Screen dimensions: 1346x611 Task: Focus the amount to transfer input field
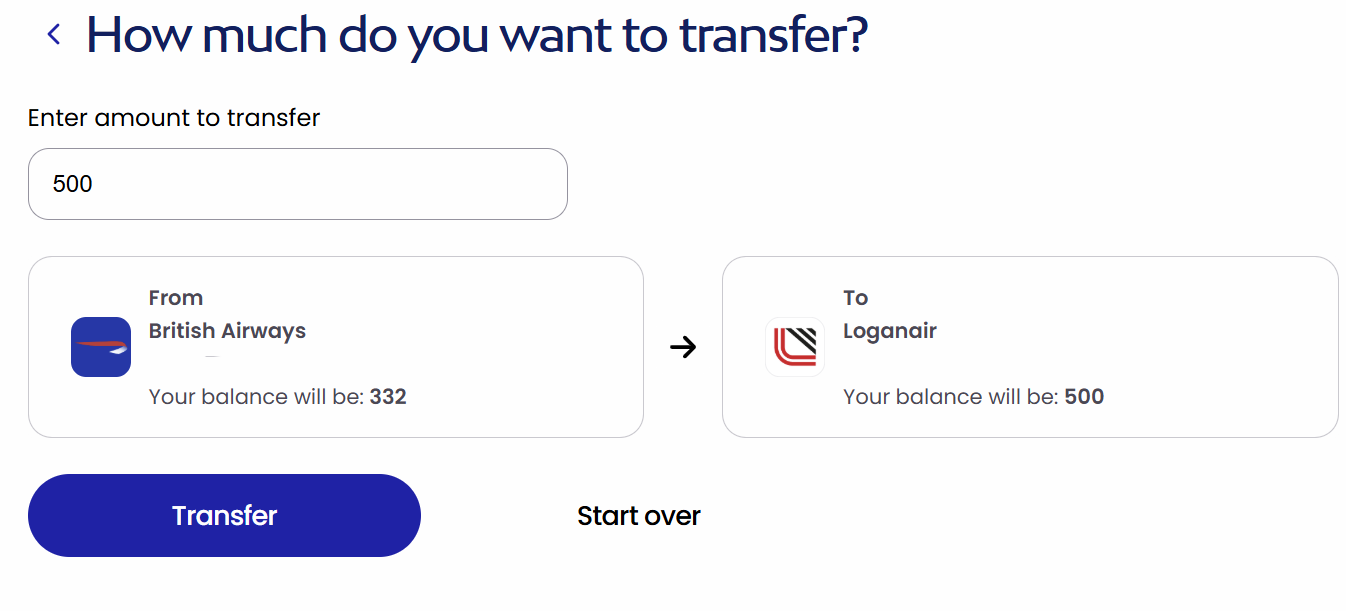coord(297,184)
